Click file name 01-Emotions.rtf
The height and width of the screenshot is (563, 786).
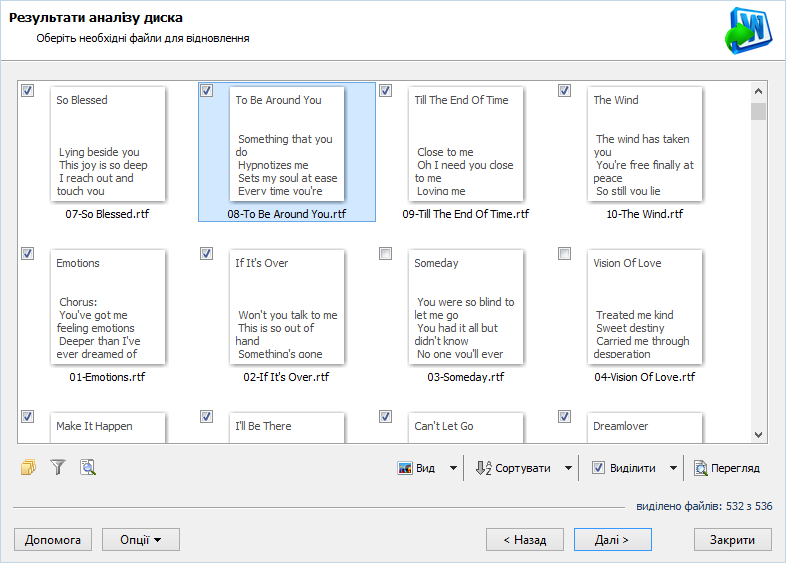(x=107, y=377)
